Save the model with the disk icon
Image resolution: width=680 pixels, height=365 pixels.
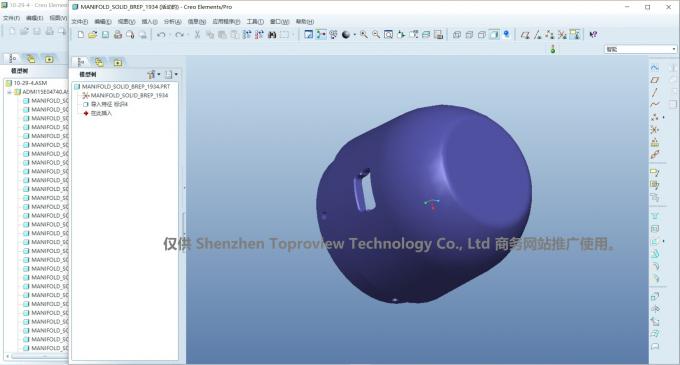click(x=105, y=35)
